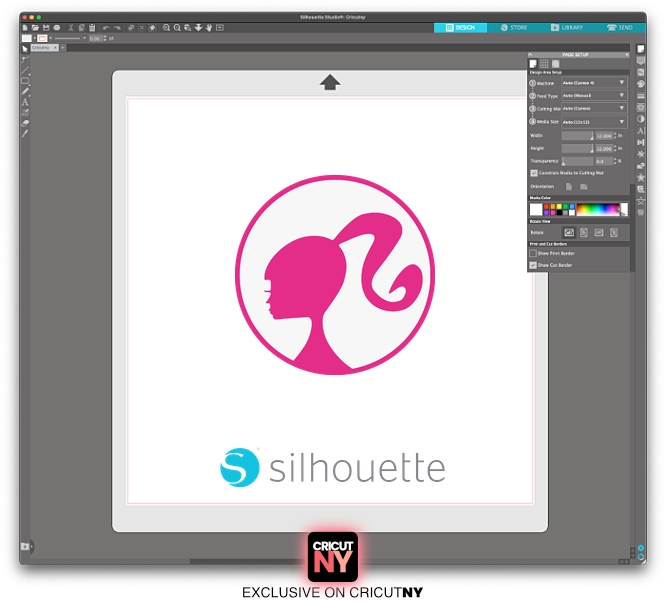Select the Eraser tool

point(26,123)
